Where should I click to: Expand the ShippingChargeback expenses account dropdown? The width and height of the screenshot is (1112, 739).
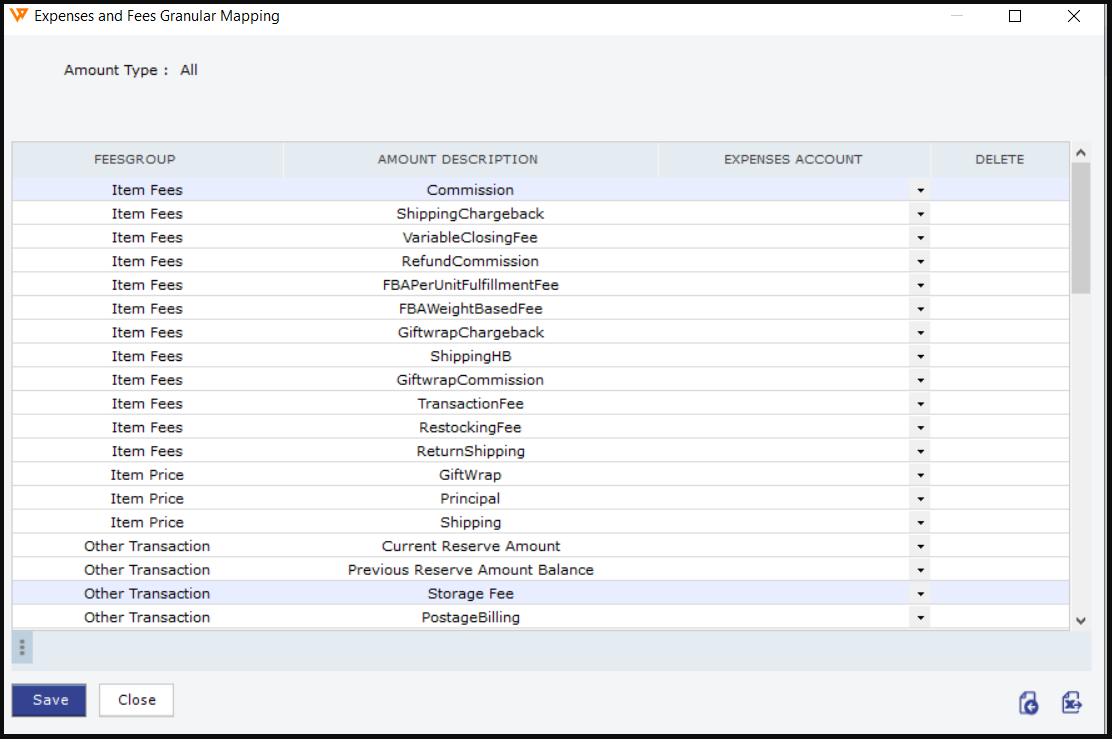tap(919, 214)
